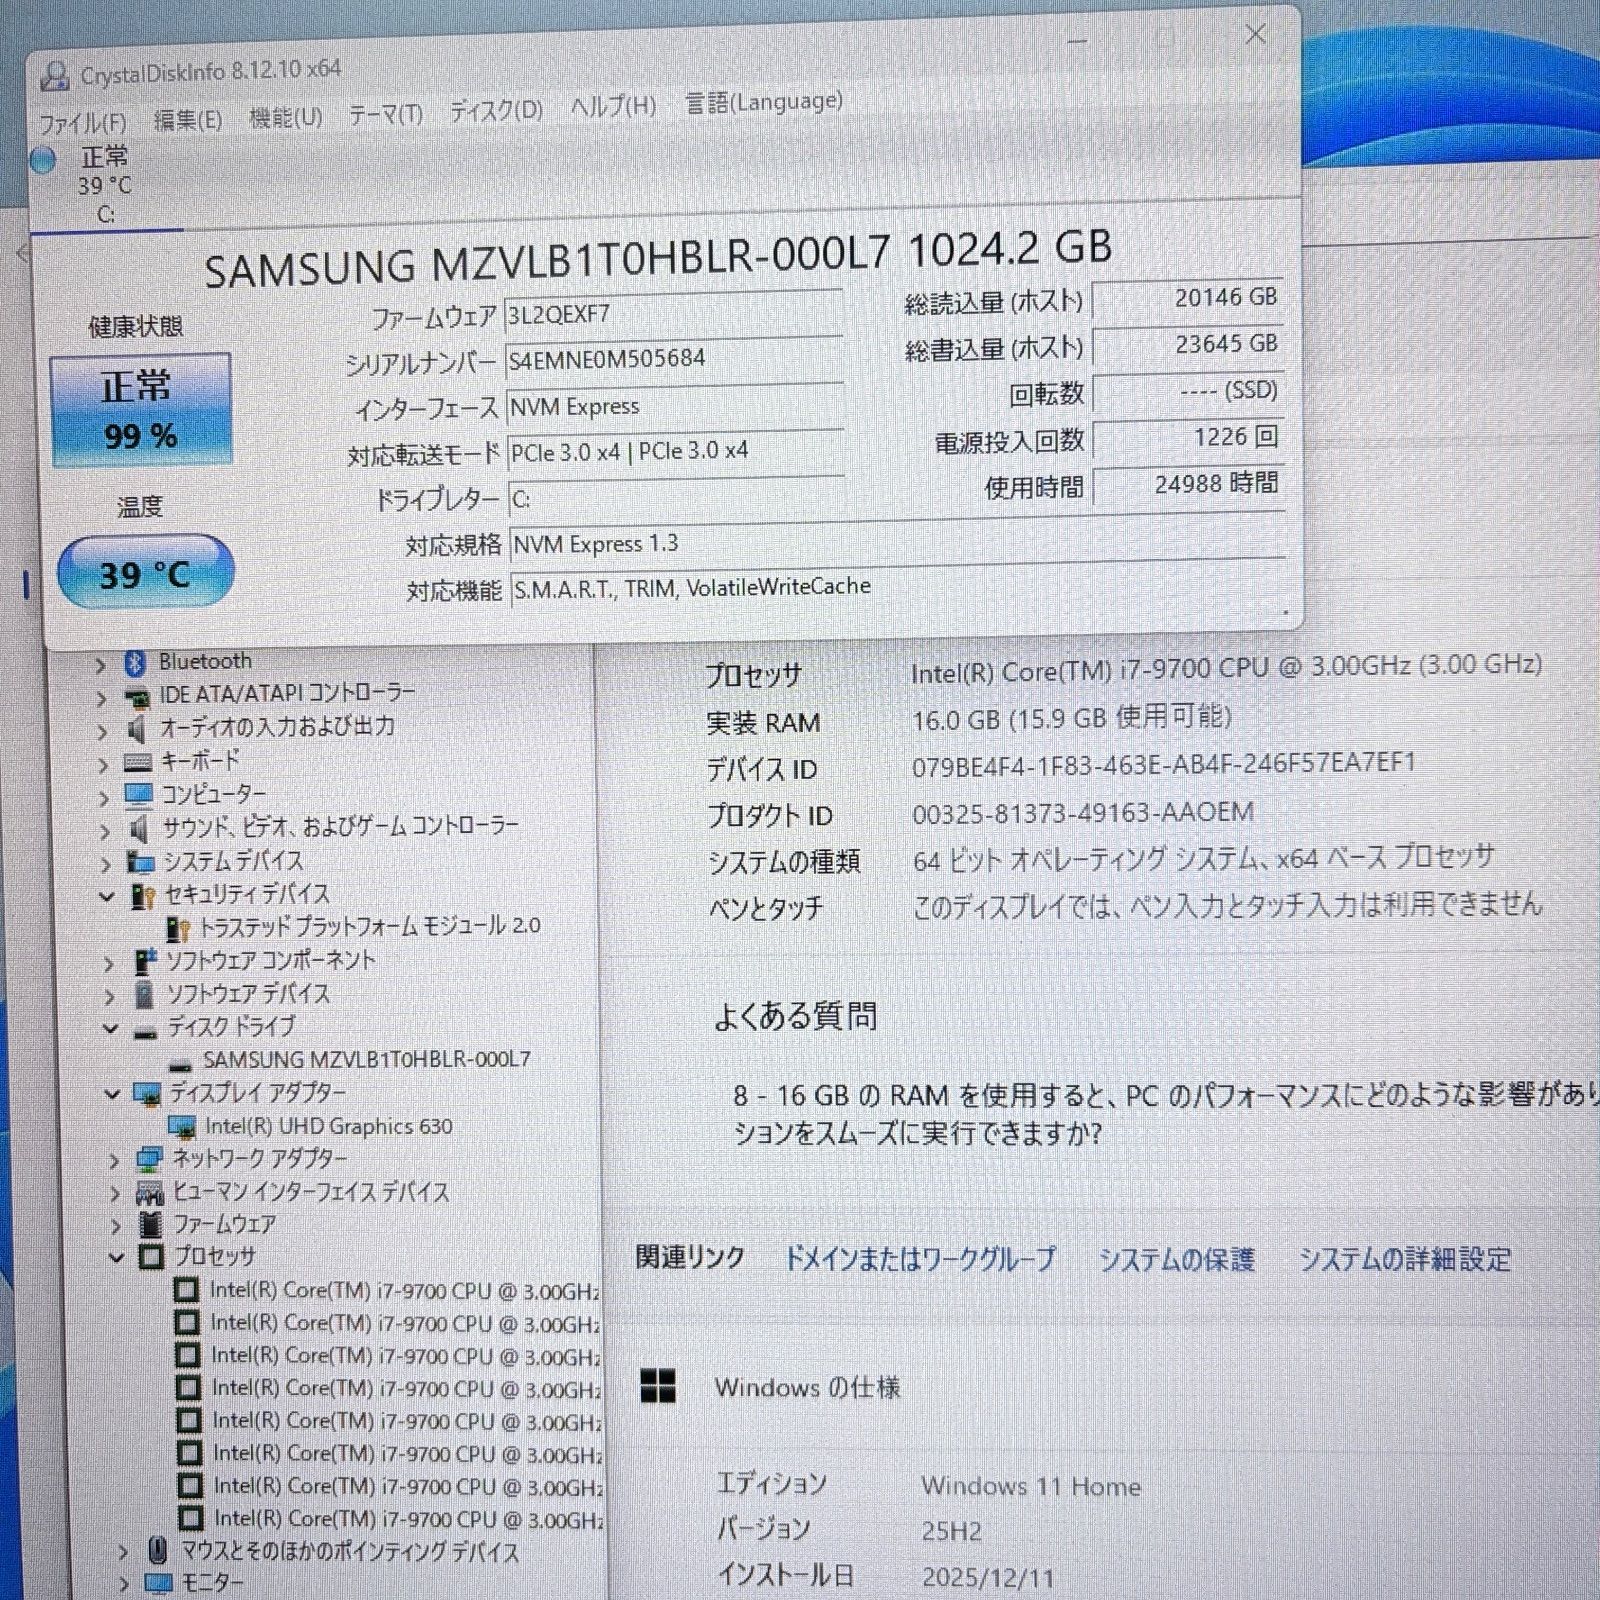This screenshot has height=1600, width=1600.
Task: Click an Intel Core i7-9700 processor icon
Action: tap(187, 1291)
